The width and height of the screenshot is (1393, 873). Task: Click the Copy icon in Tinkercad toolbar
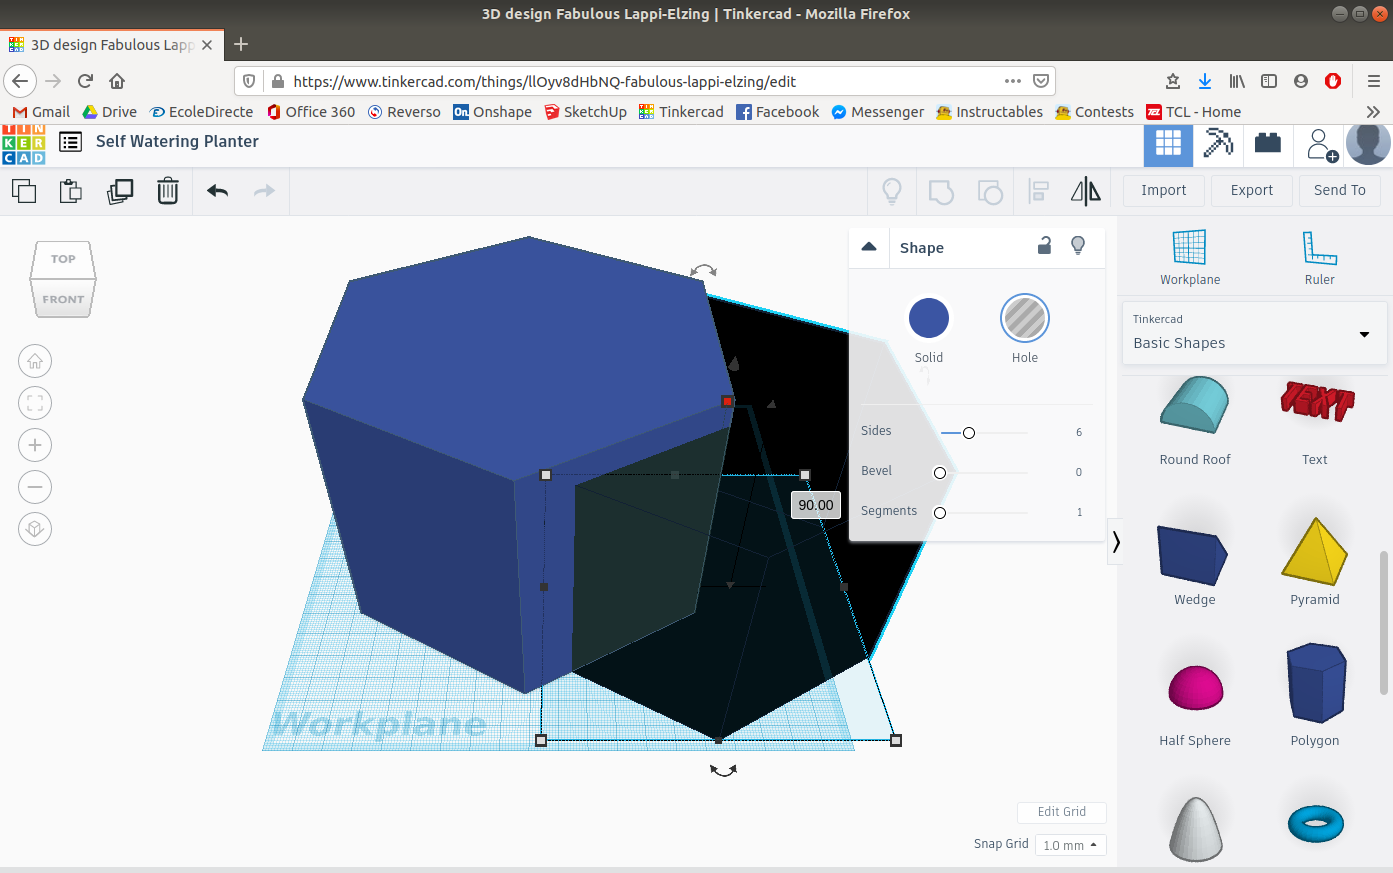(24, 190)
